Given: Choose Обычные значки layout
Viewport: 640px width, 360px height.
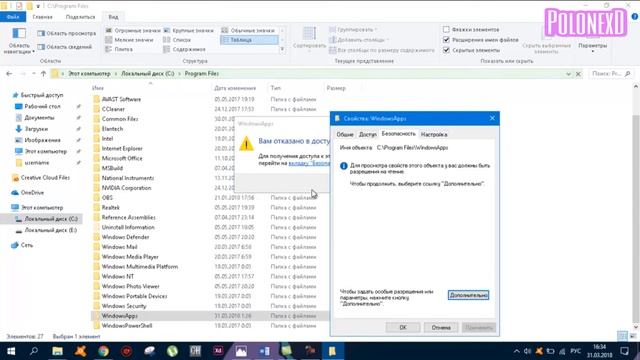Looking at the screenshot, I should coord(248,31).
